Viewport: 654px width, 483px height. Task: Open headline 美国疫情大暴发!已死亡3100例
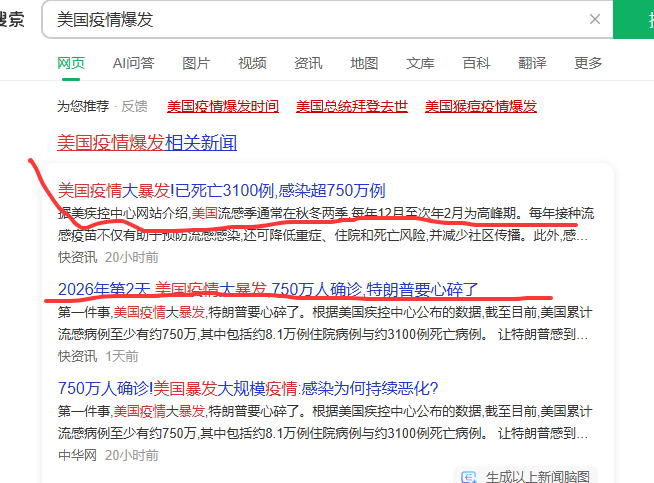point(221,191)
